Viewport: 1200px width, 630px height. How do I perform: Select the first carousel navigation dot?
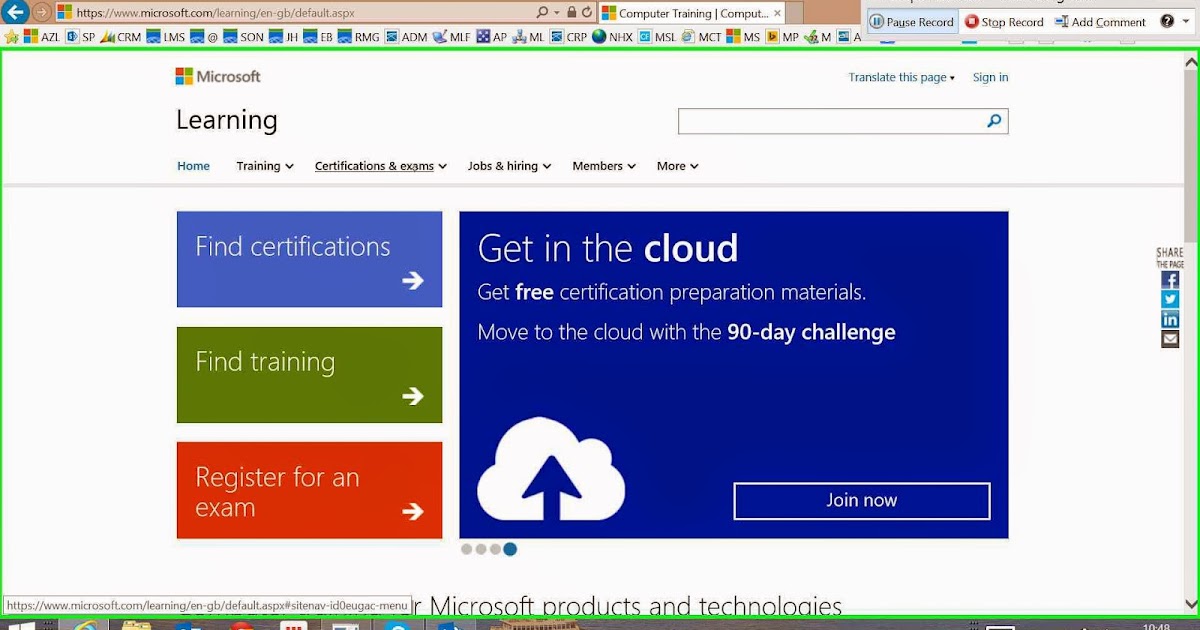[x=466, y=548]
